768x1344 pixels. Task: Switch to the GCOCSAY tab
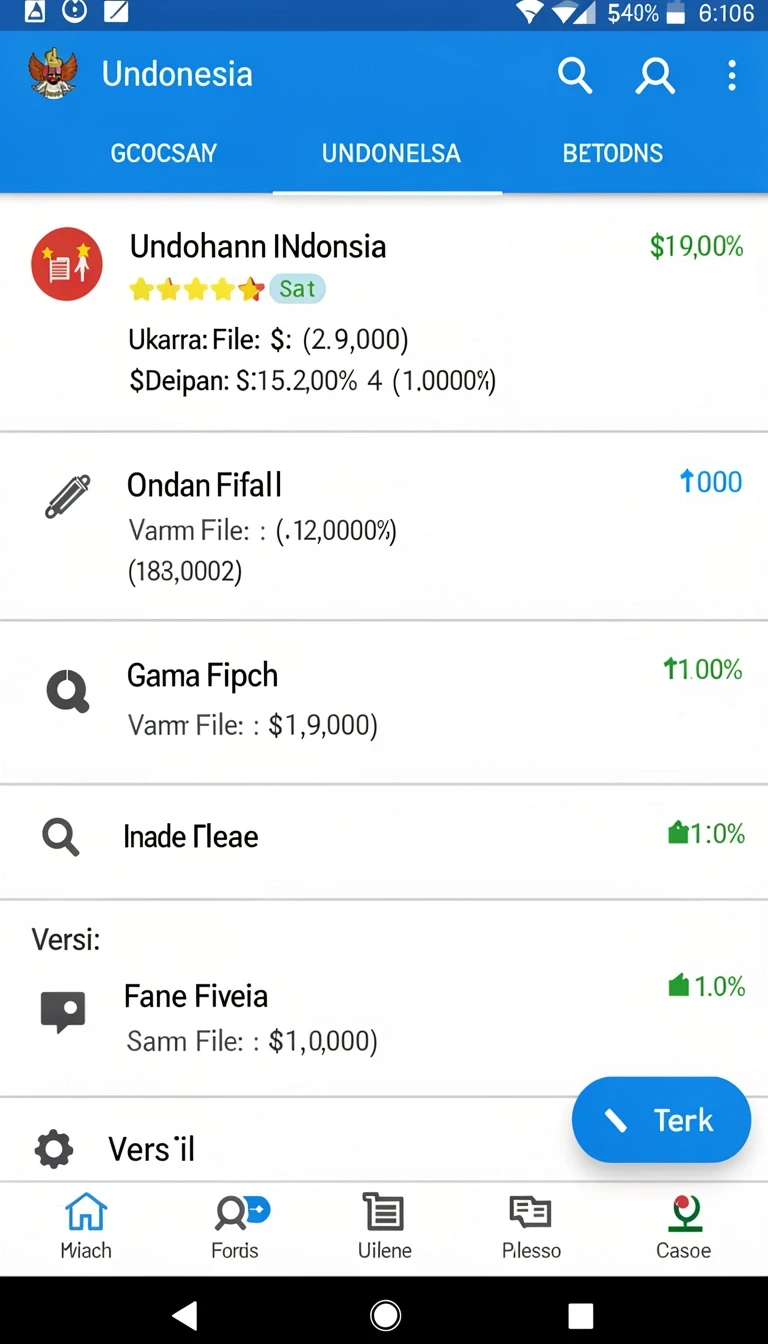163,153
